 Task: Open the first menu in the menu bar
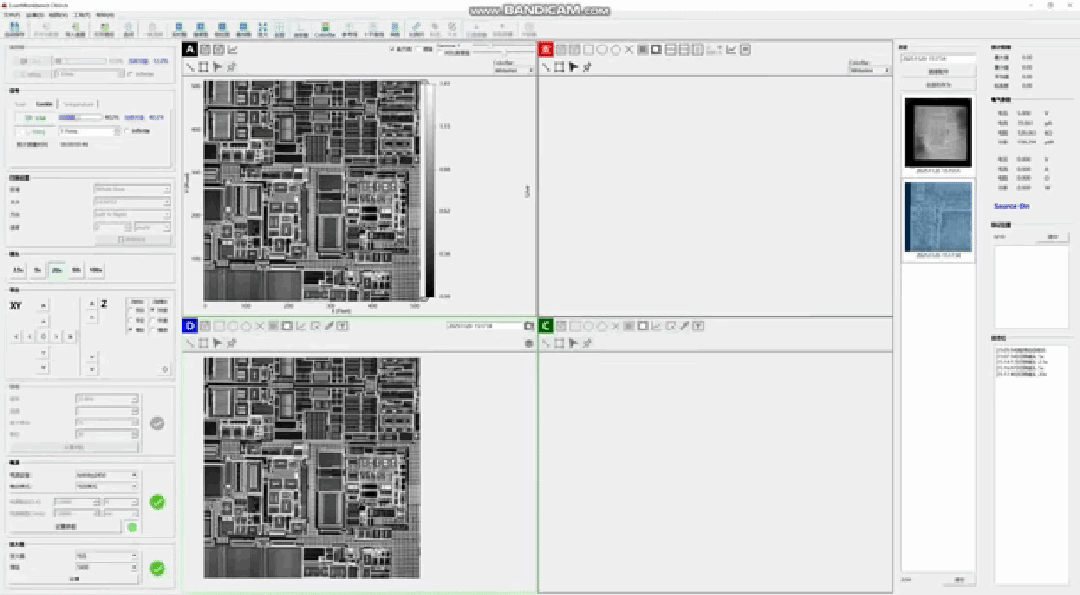pos(11,15)
